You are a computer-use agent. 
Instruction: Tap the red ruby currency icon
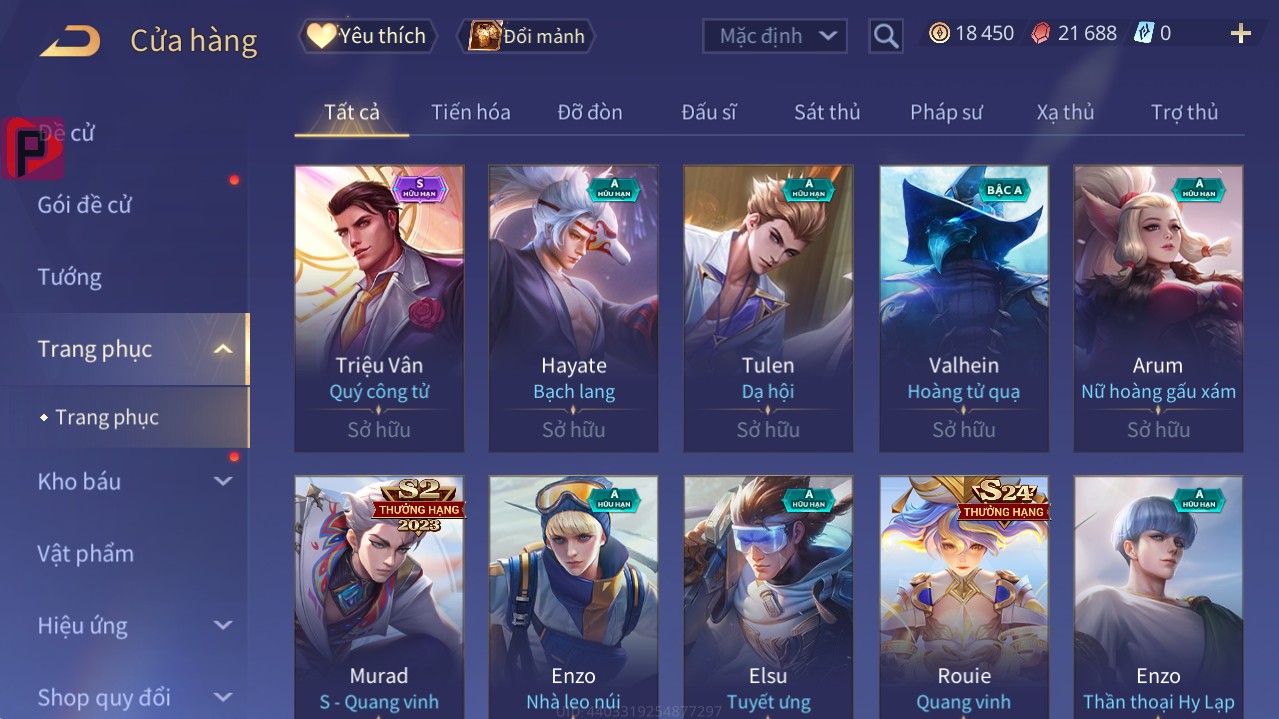click(x=1041, y=33)
